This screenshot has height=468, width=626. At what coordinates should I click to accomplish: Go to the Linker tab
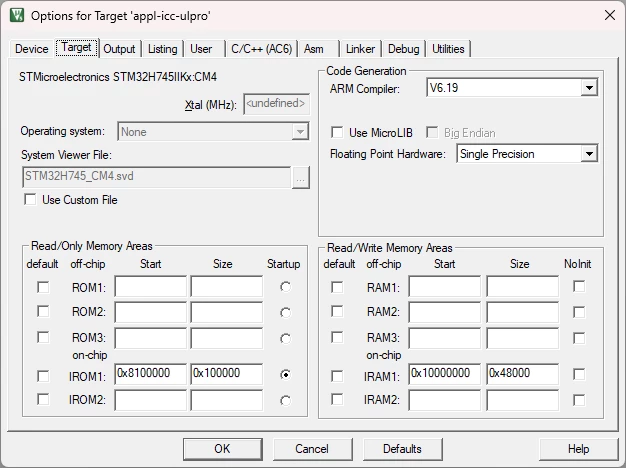pyautogui.click(x=360, y=49)
